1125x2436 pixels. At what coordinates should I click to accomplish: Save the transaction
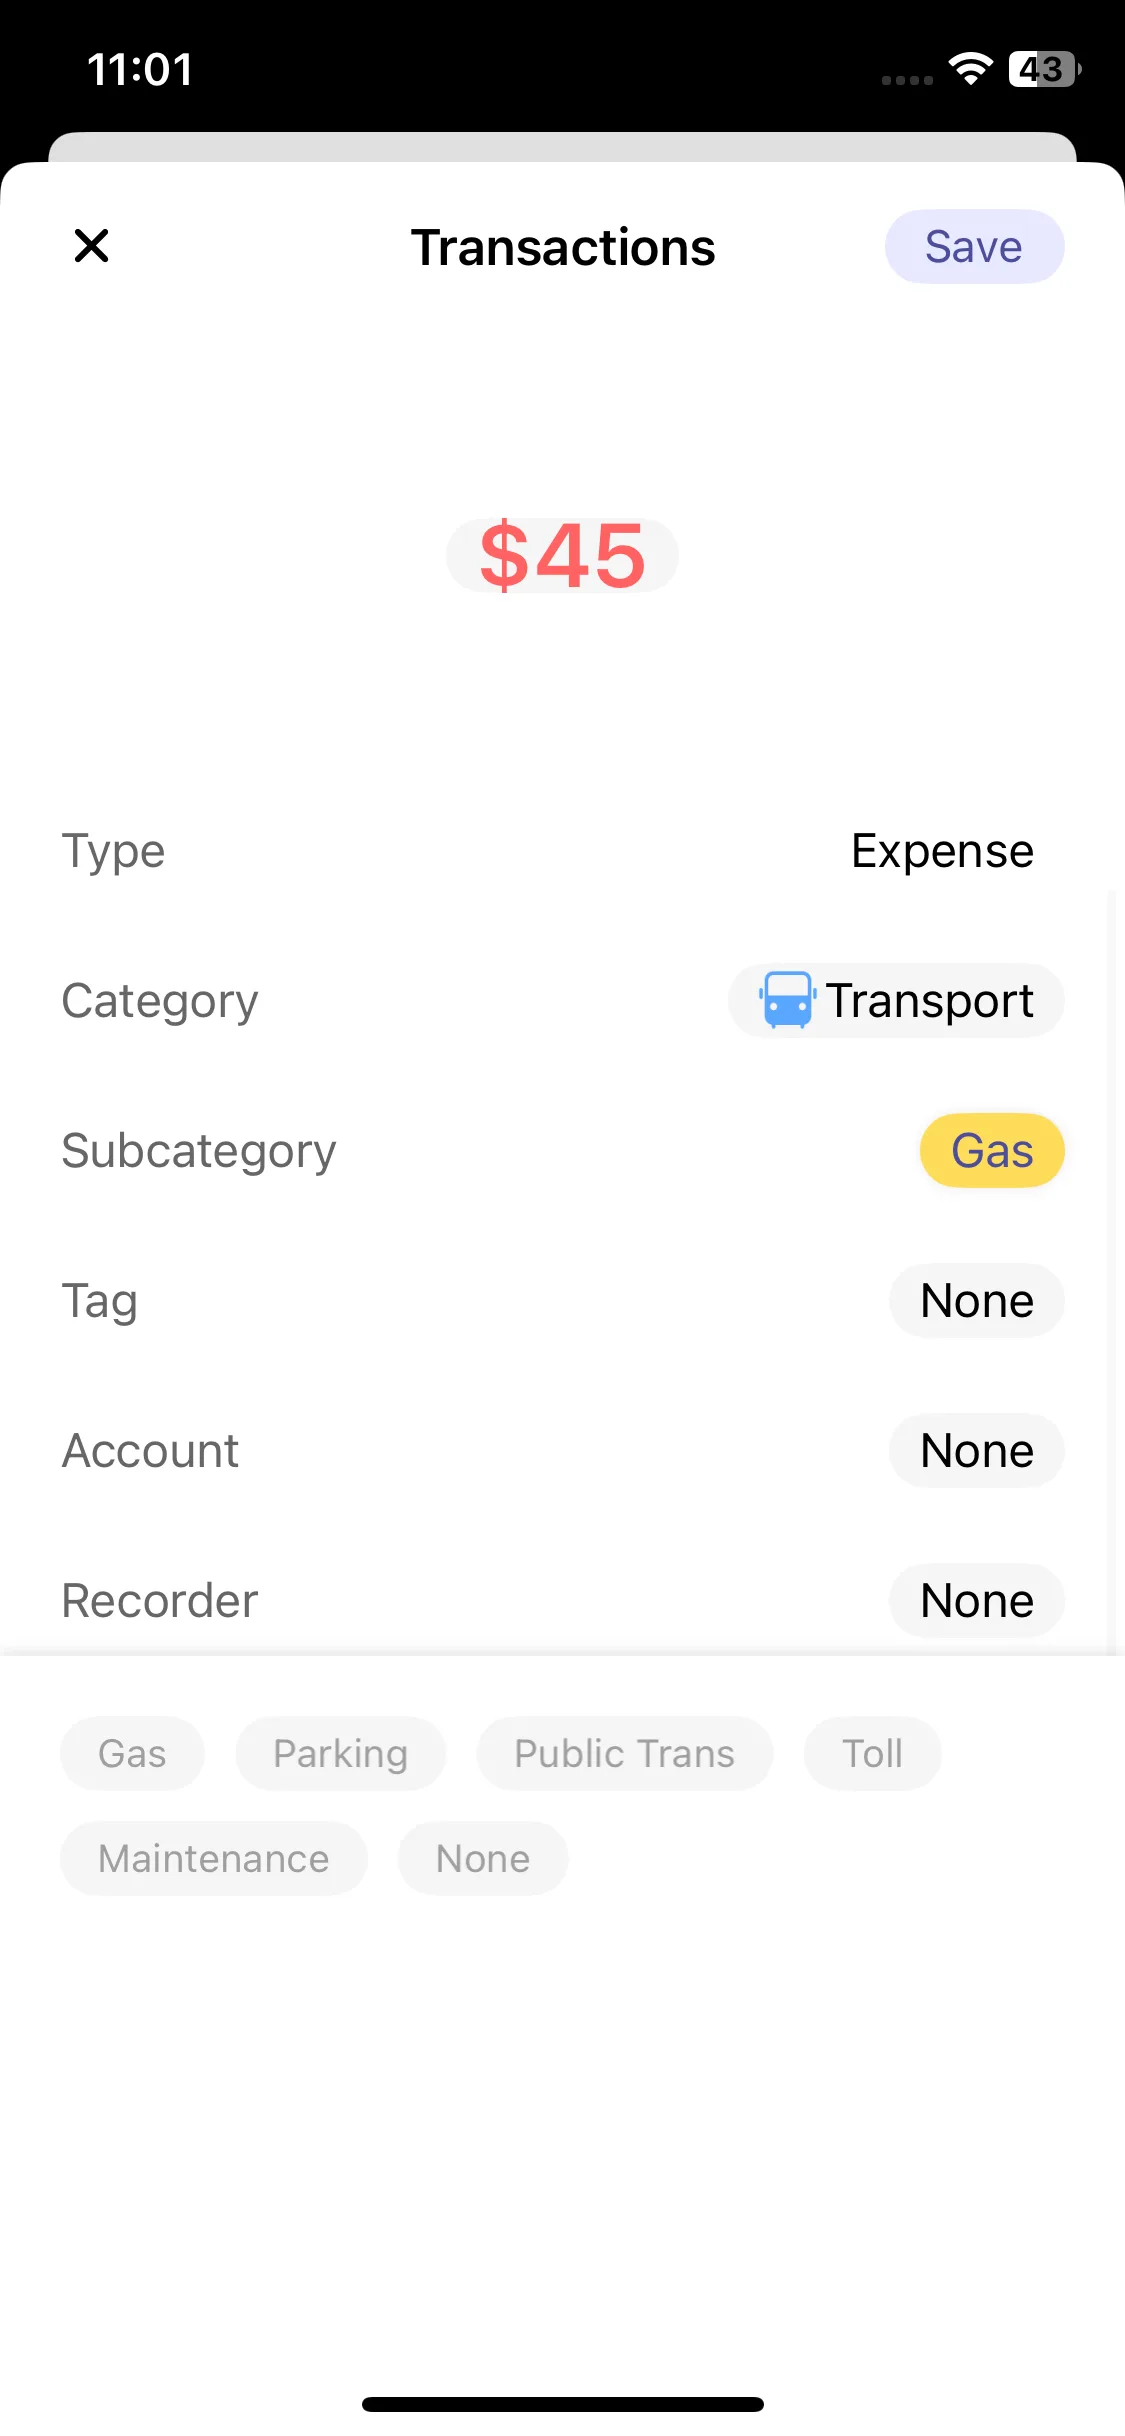(973, 246)
